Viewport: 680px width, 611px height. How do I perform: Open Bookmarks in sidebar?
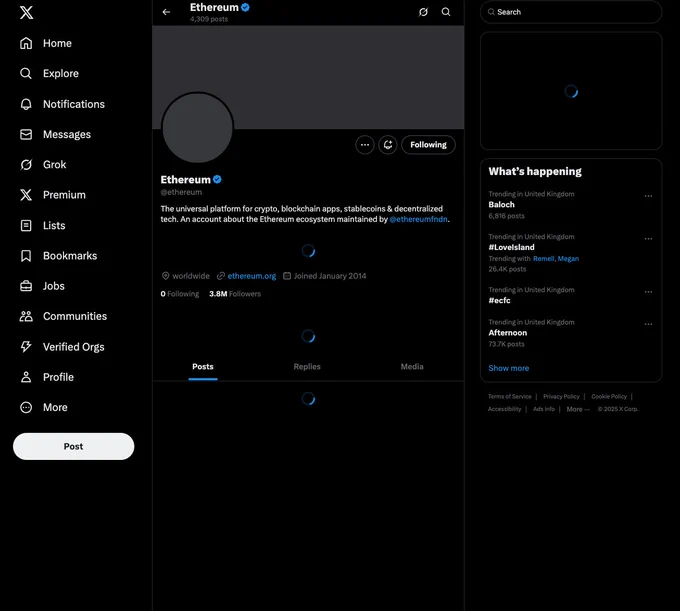click(x=58, y=256)
